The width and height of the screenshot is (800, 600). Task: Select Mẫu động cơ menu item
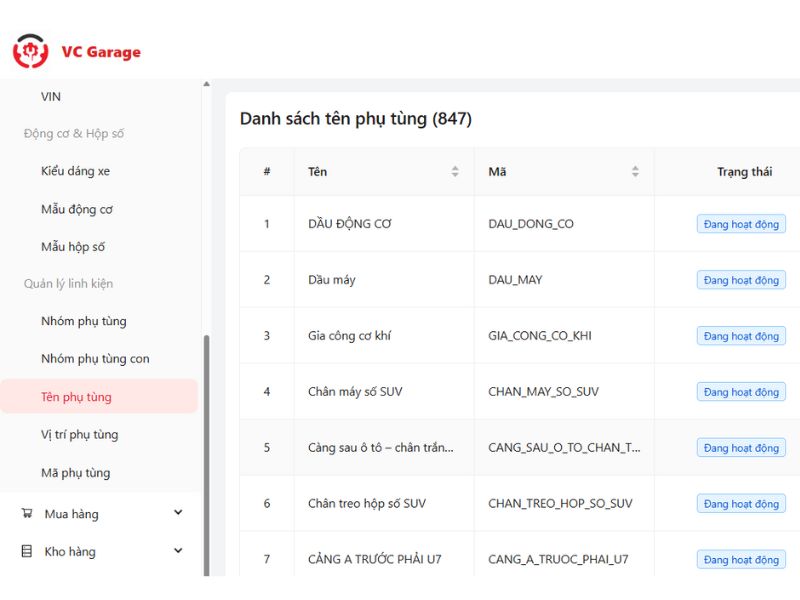[x=76, y=209]
